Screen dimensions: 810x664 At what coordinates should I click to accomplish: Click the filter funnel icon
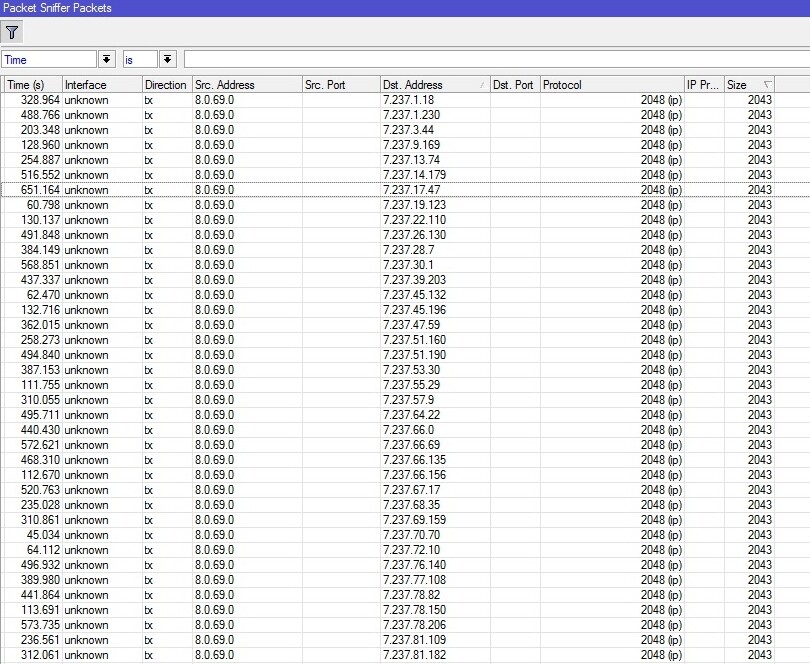[12, 33]
